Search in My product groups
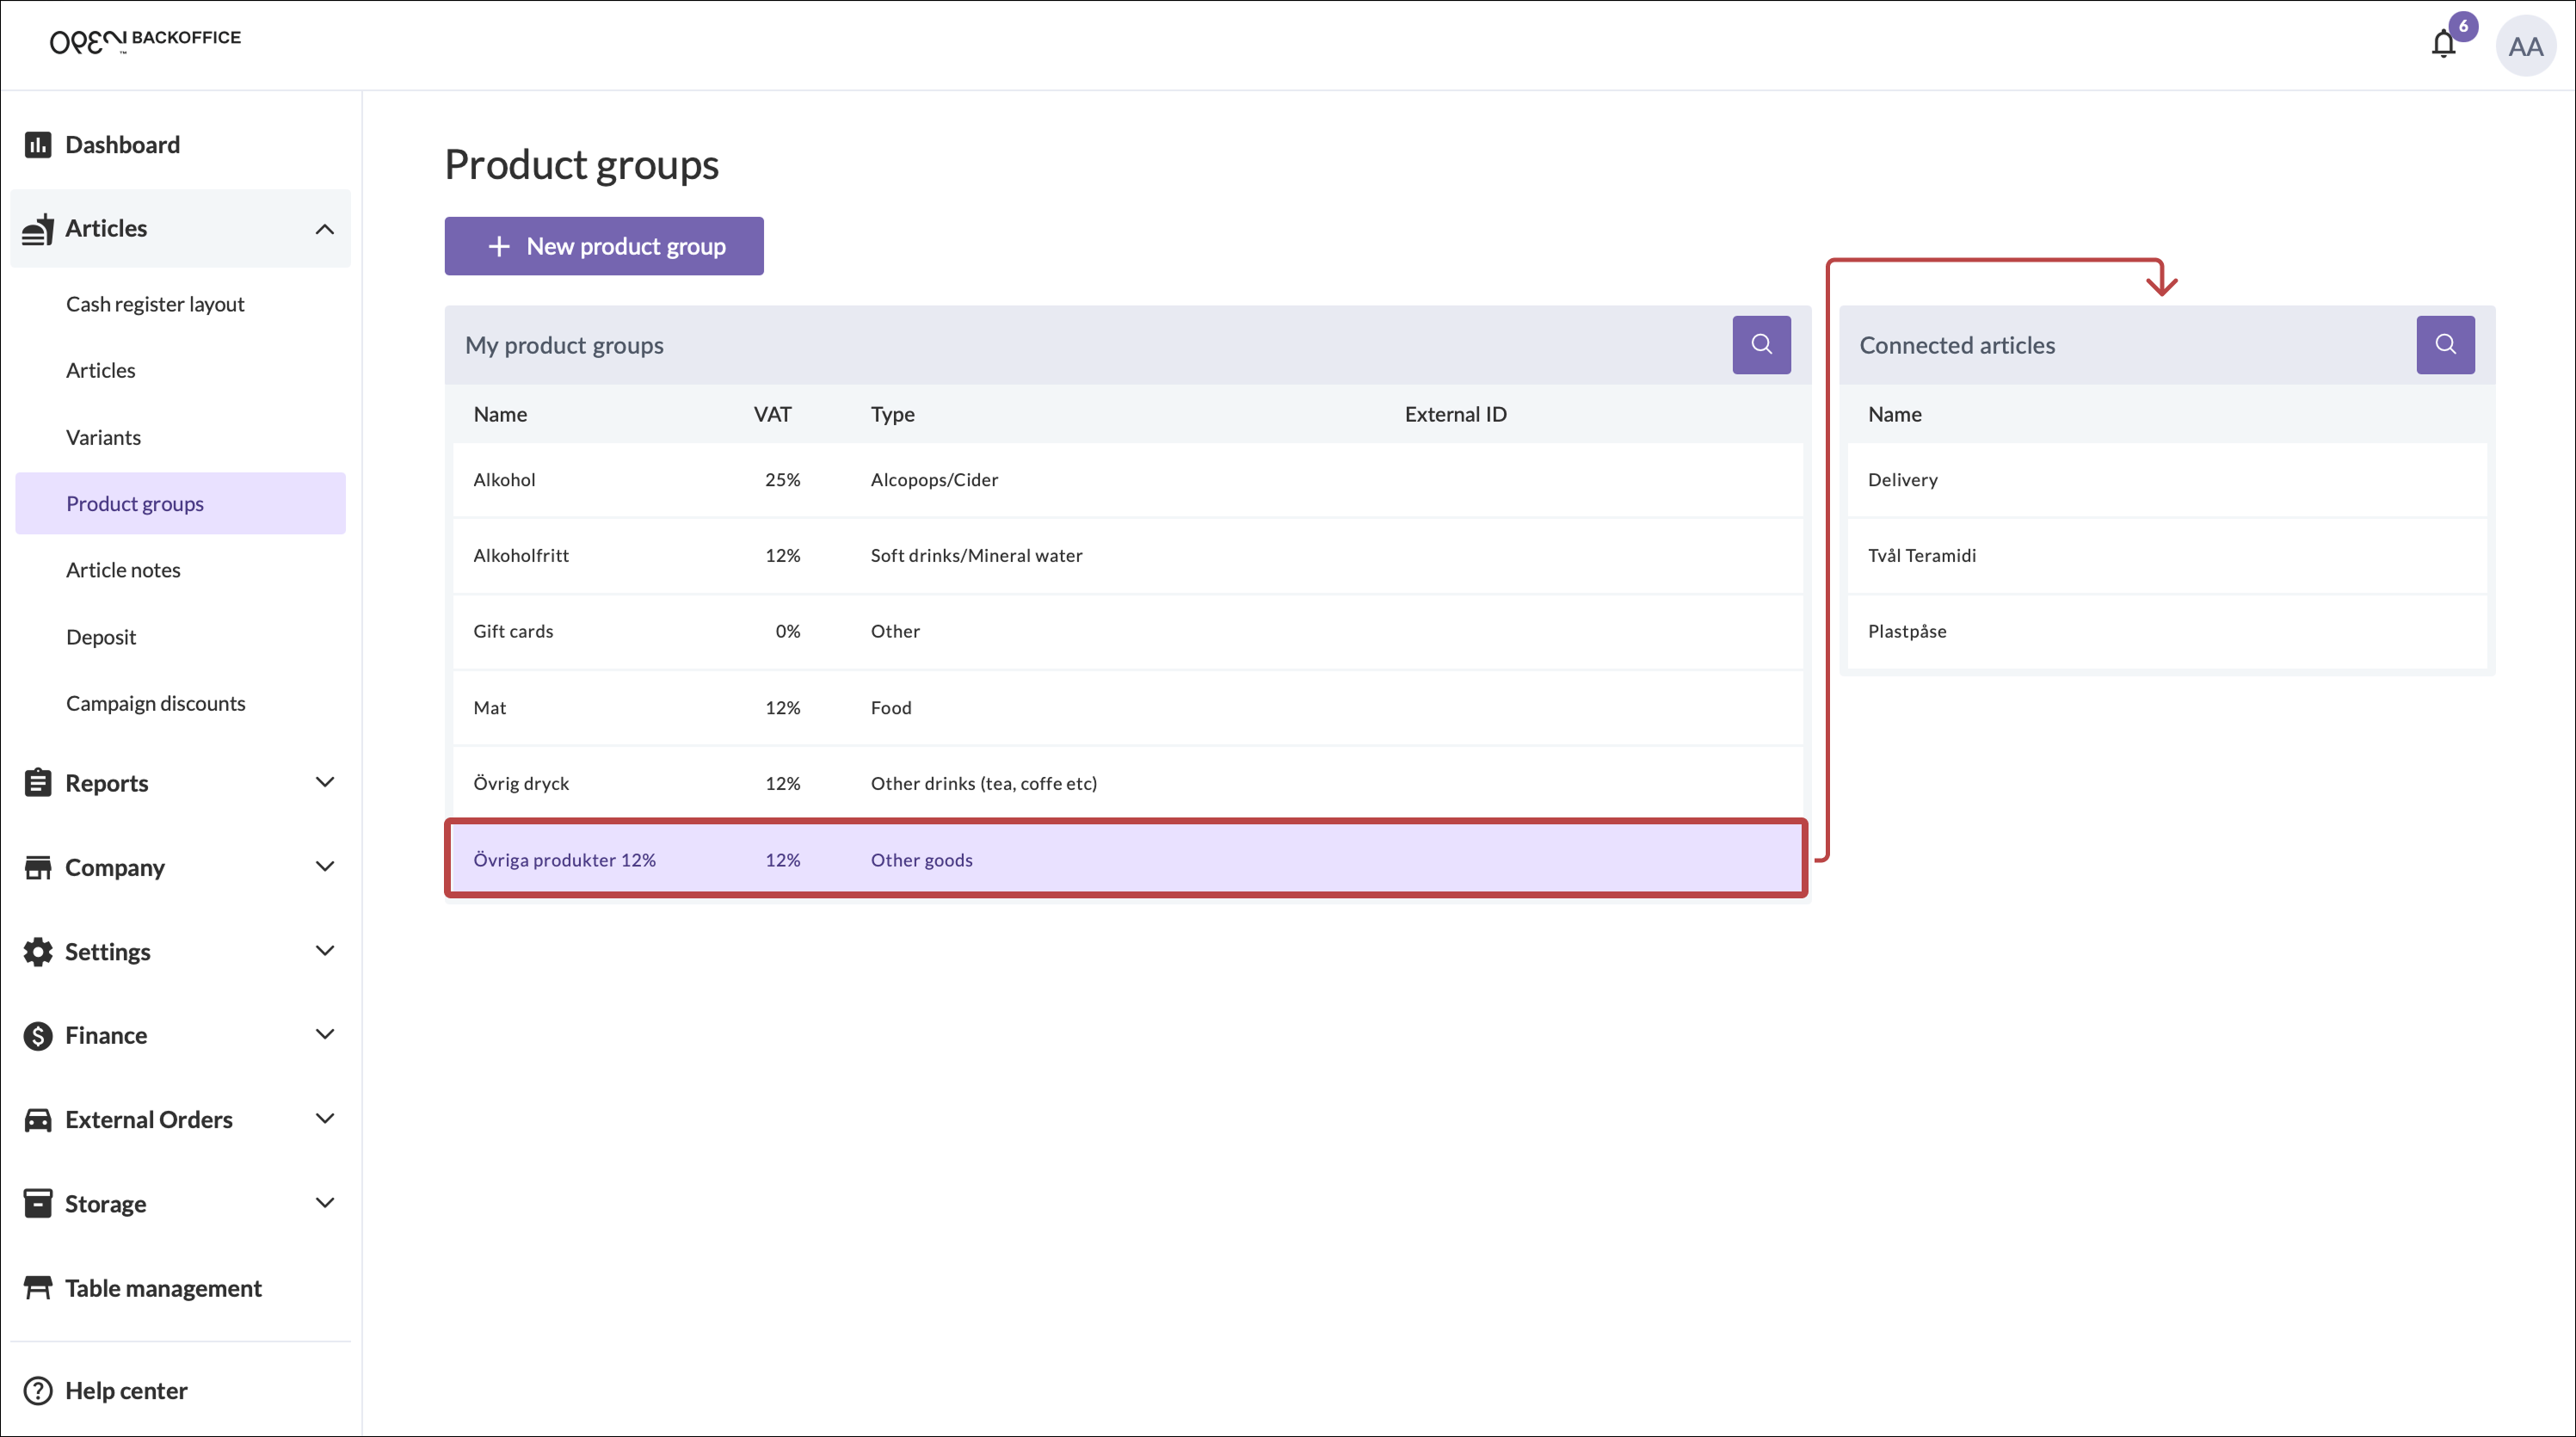 [1761, 345]
